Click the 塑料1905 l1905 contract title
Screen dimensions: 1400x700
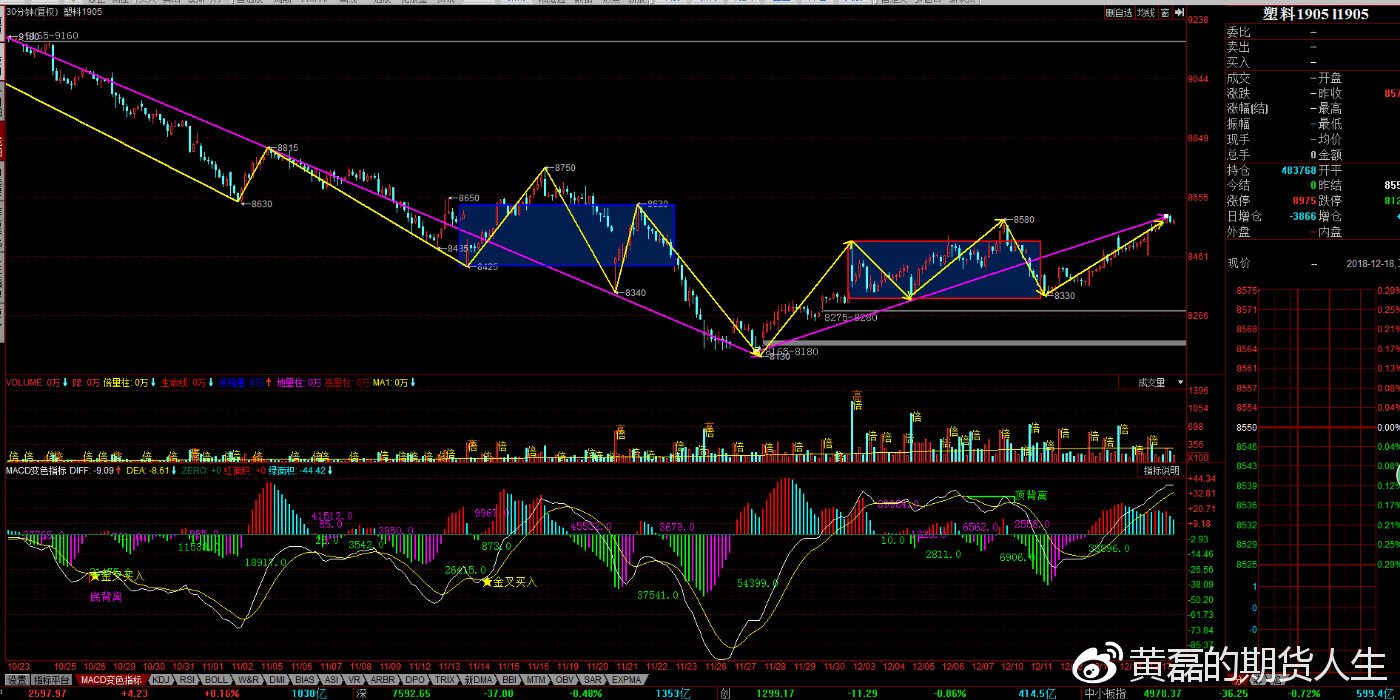point(1315,14)
